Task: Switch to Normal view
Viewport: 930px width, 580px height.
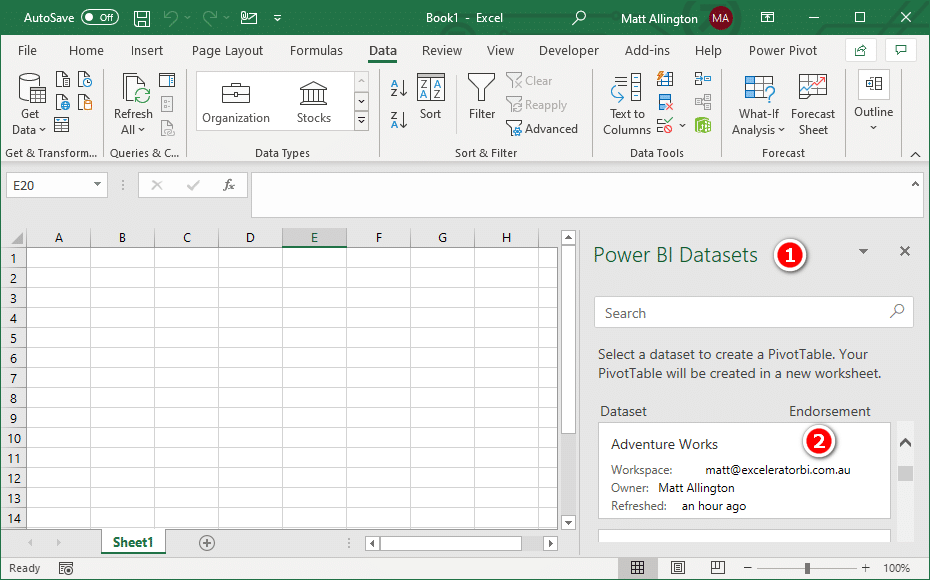Action: point(638,568)
